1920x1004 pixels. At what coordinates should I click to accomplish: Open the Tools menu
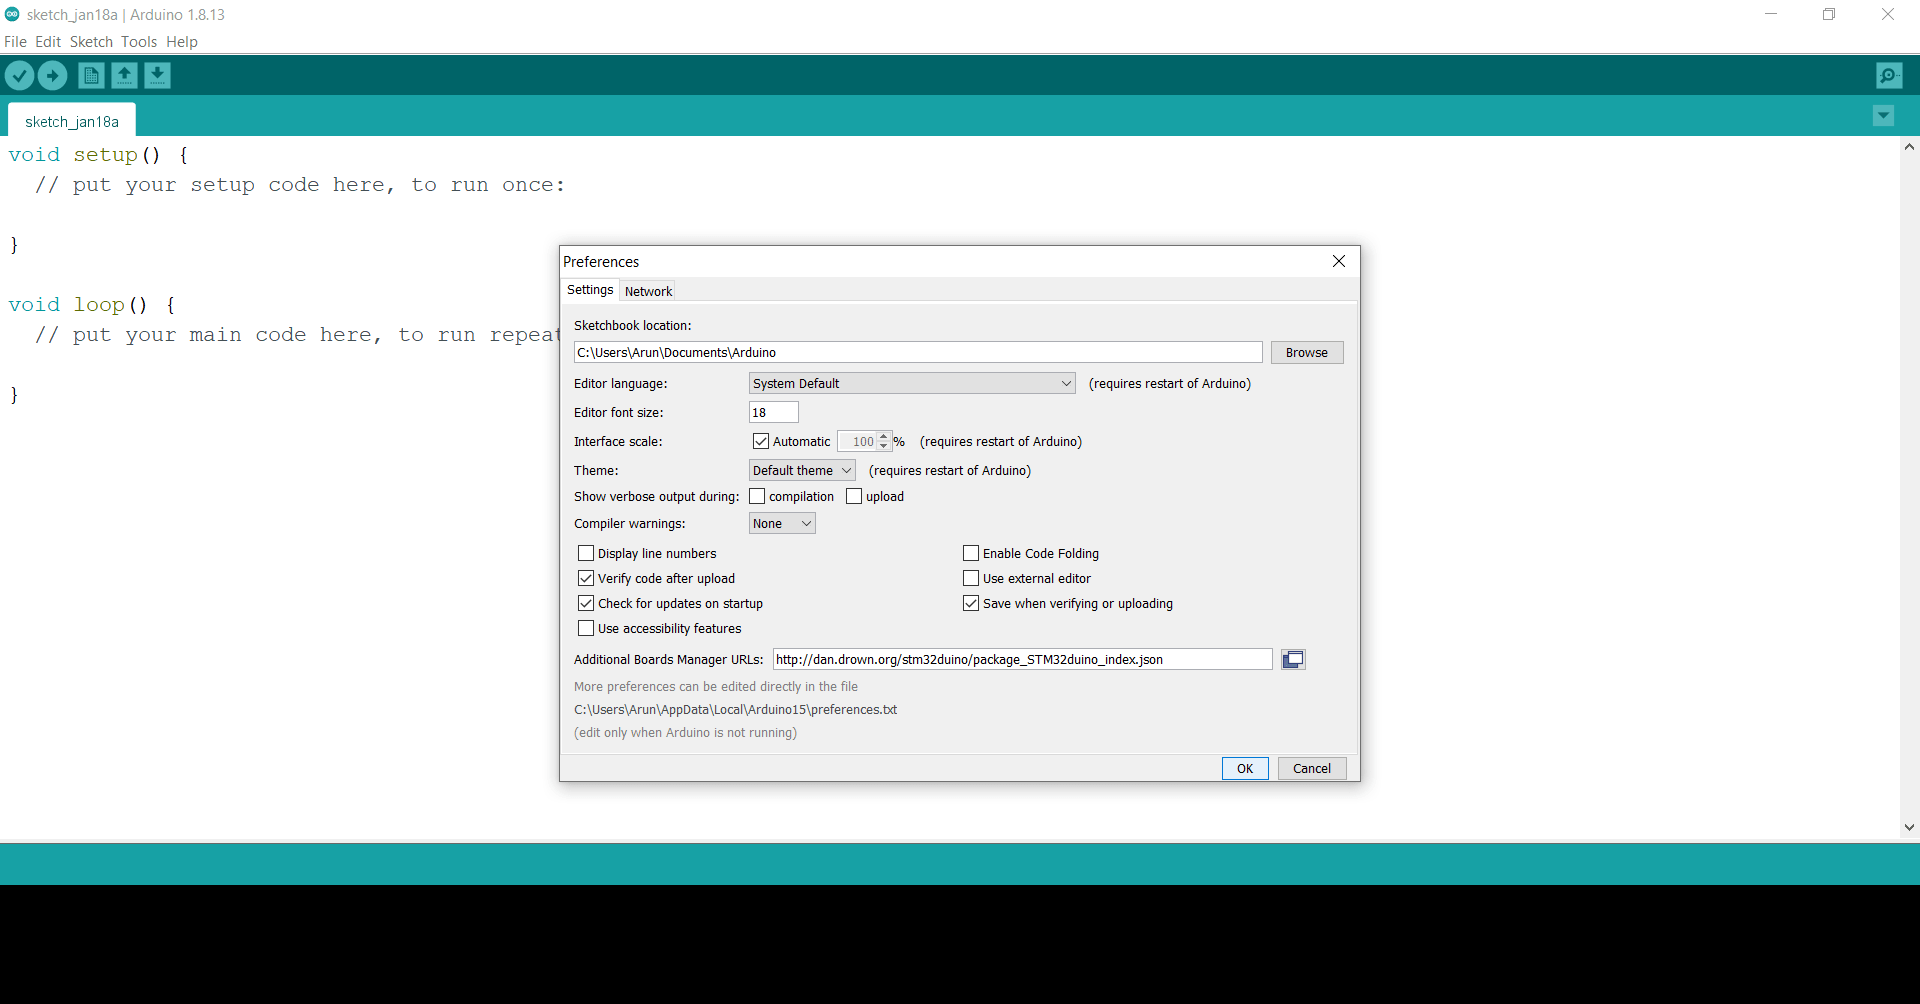[139, 41]
